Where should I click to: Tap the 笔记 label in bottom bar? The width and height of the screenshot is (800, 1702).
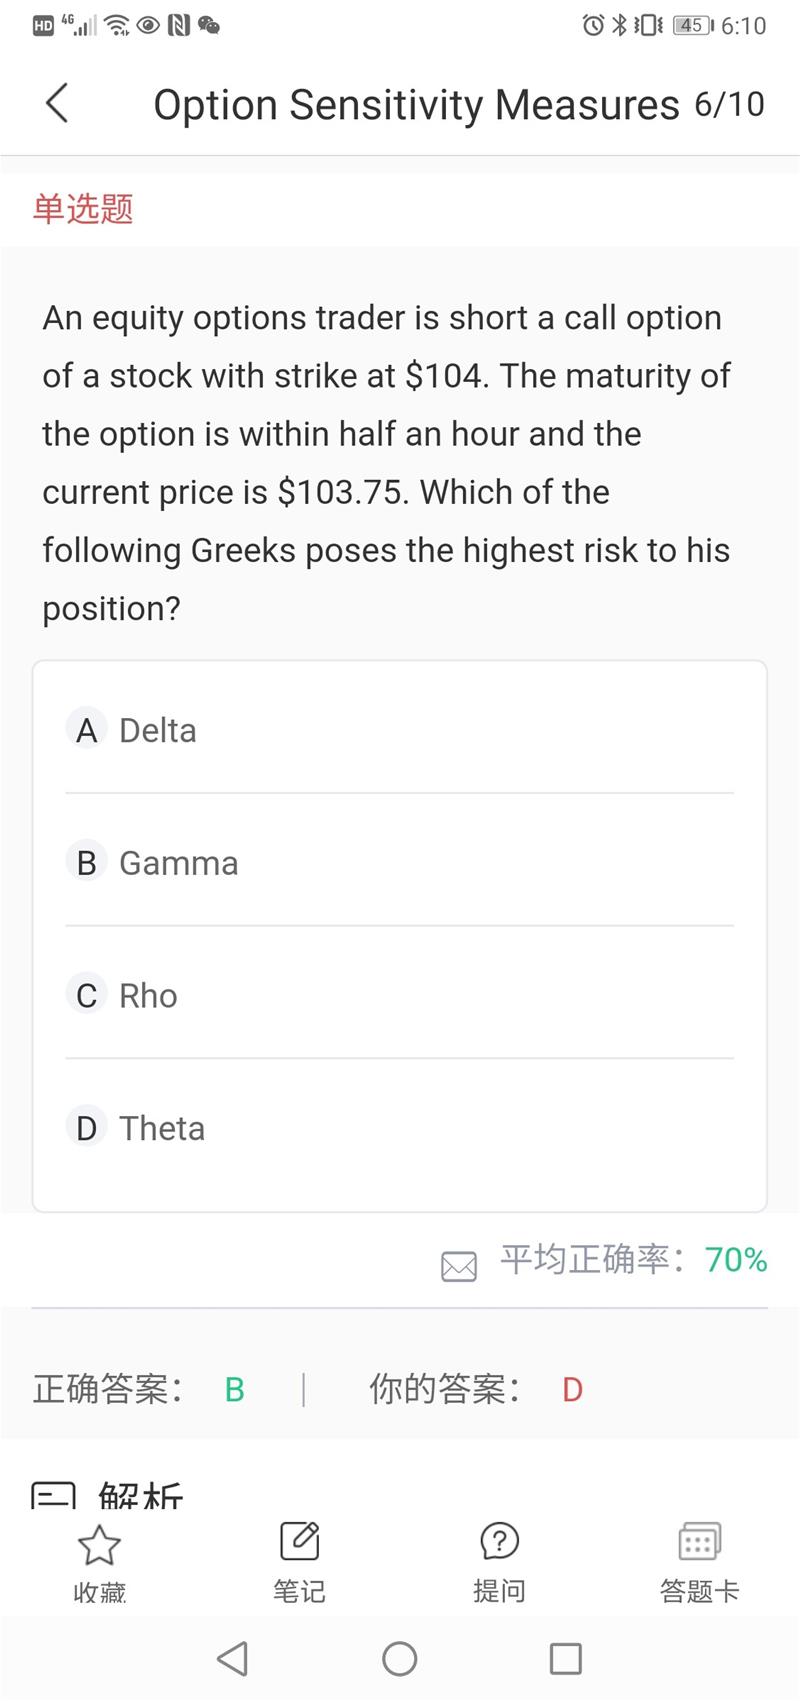[299, 1591]
